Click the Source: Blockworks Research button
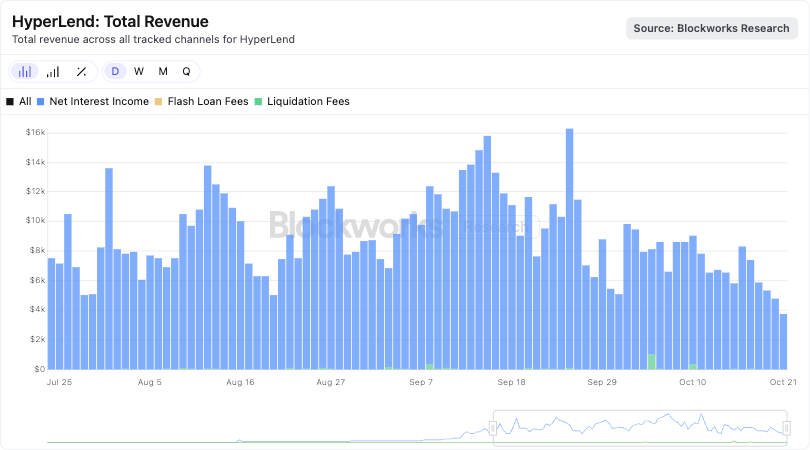The height and width of the screenshot is (450, 810). (x=712, y=28)
